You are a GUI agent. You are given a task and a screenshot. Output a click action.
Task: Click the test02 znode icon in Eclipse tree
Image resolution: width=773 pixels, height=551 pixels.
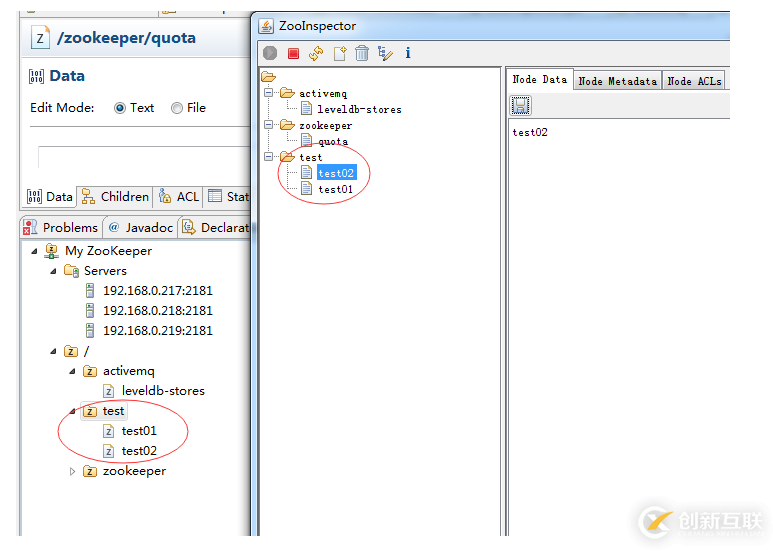109,450
